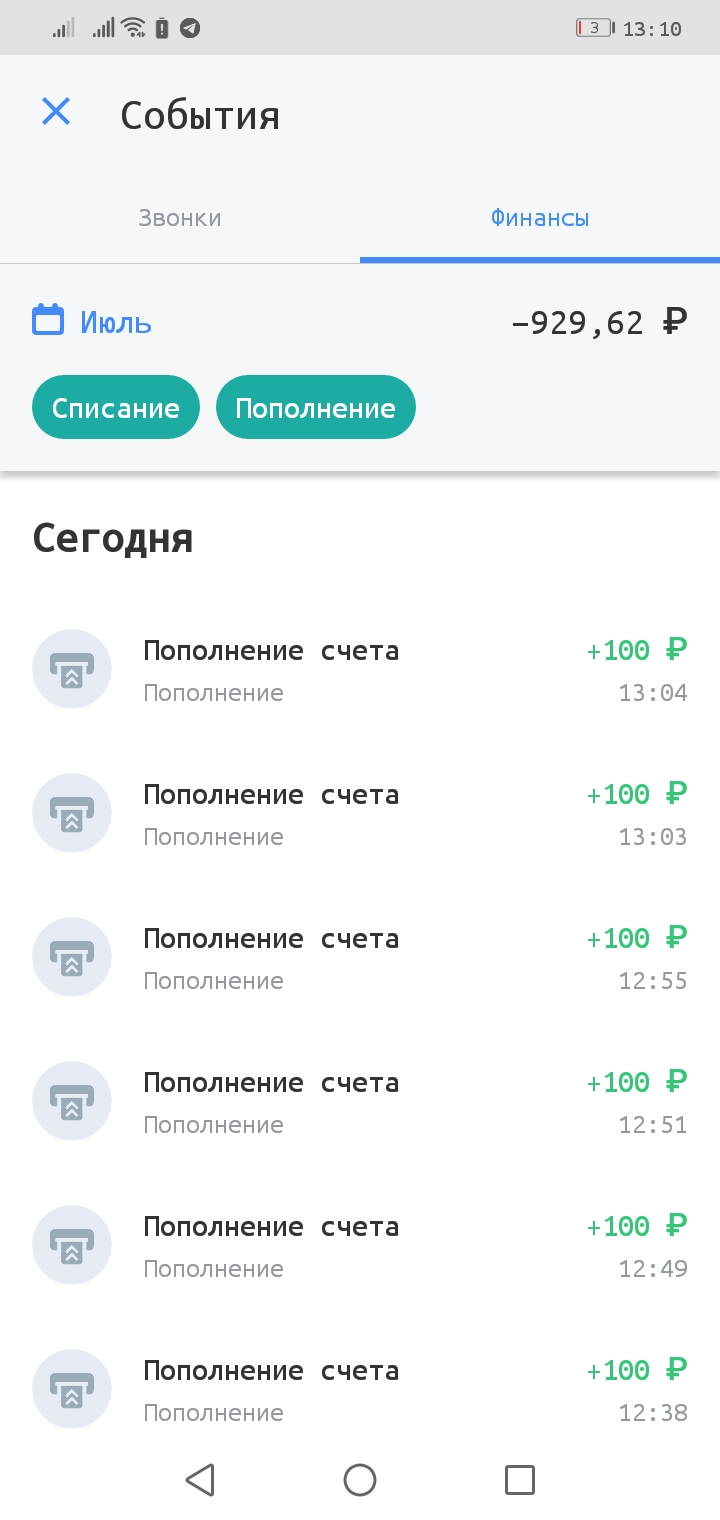Switch to the Звонки tab
Viewport: 720px width, 1520px height.
click(x=180, y=218)
